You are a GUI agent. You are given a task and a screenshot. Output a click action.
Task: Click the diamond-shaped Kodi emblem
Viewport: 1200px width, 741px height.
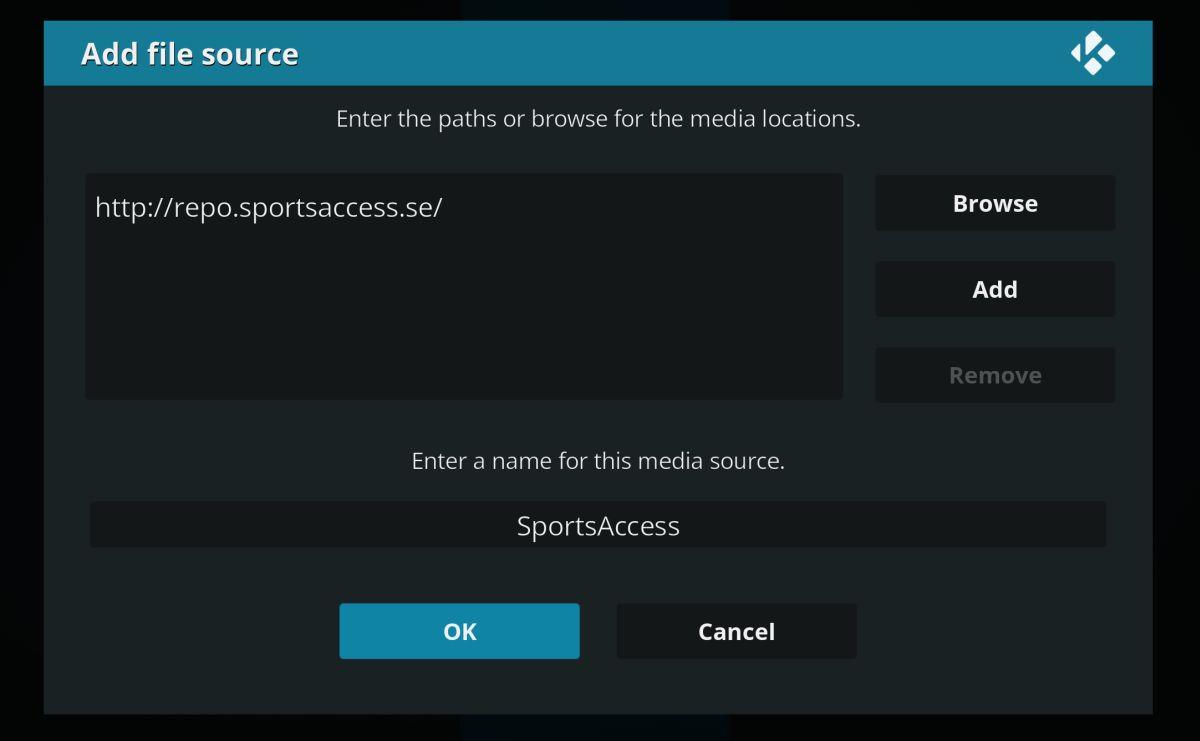(x=1093, y=53)
